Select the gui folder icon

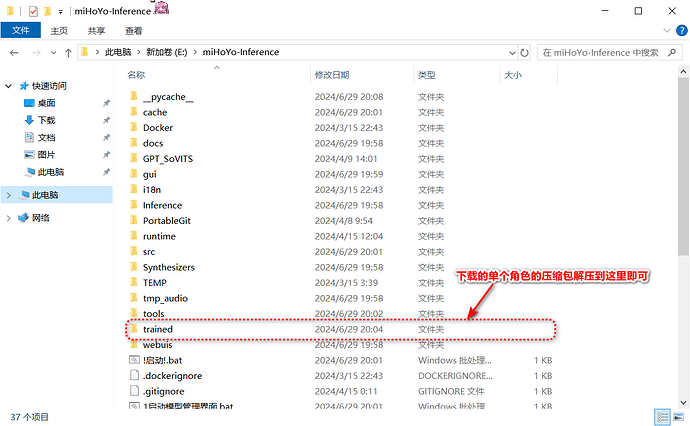click(134, 173)
